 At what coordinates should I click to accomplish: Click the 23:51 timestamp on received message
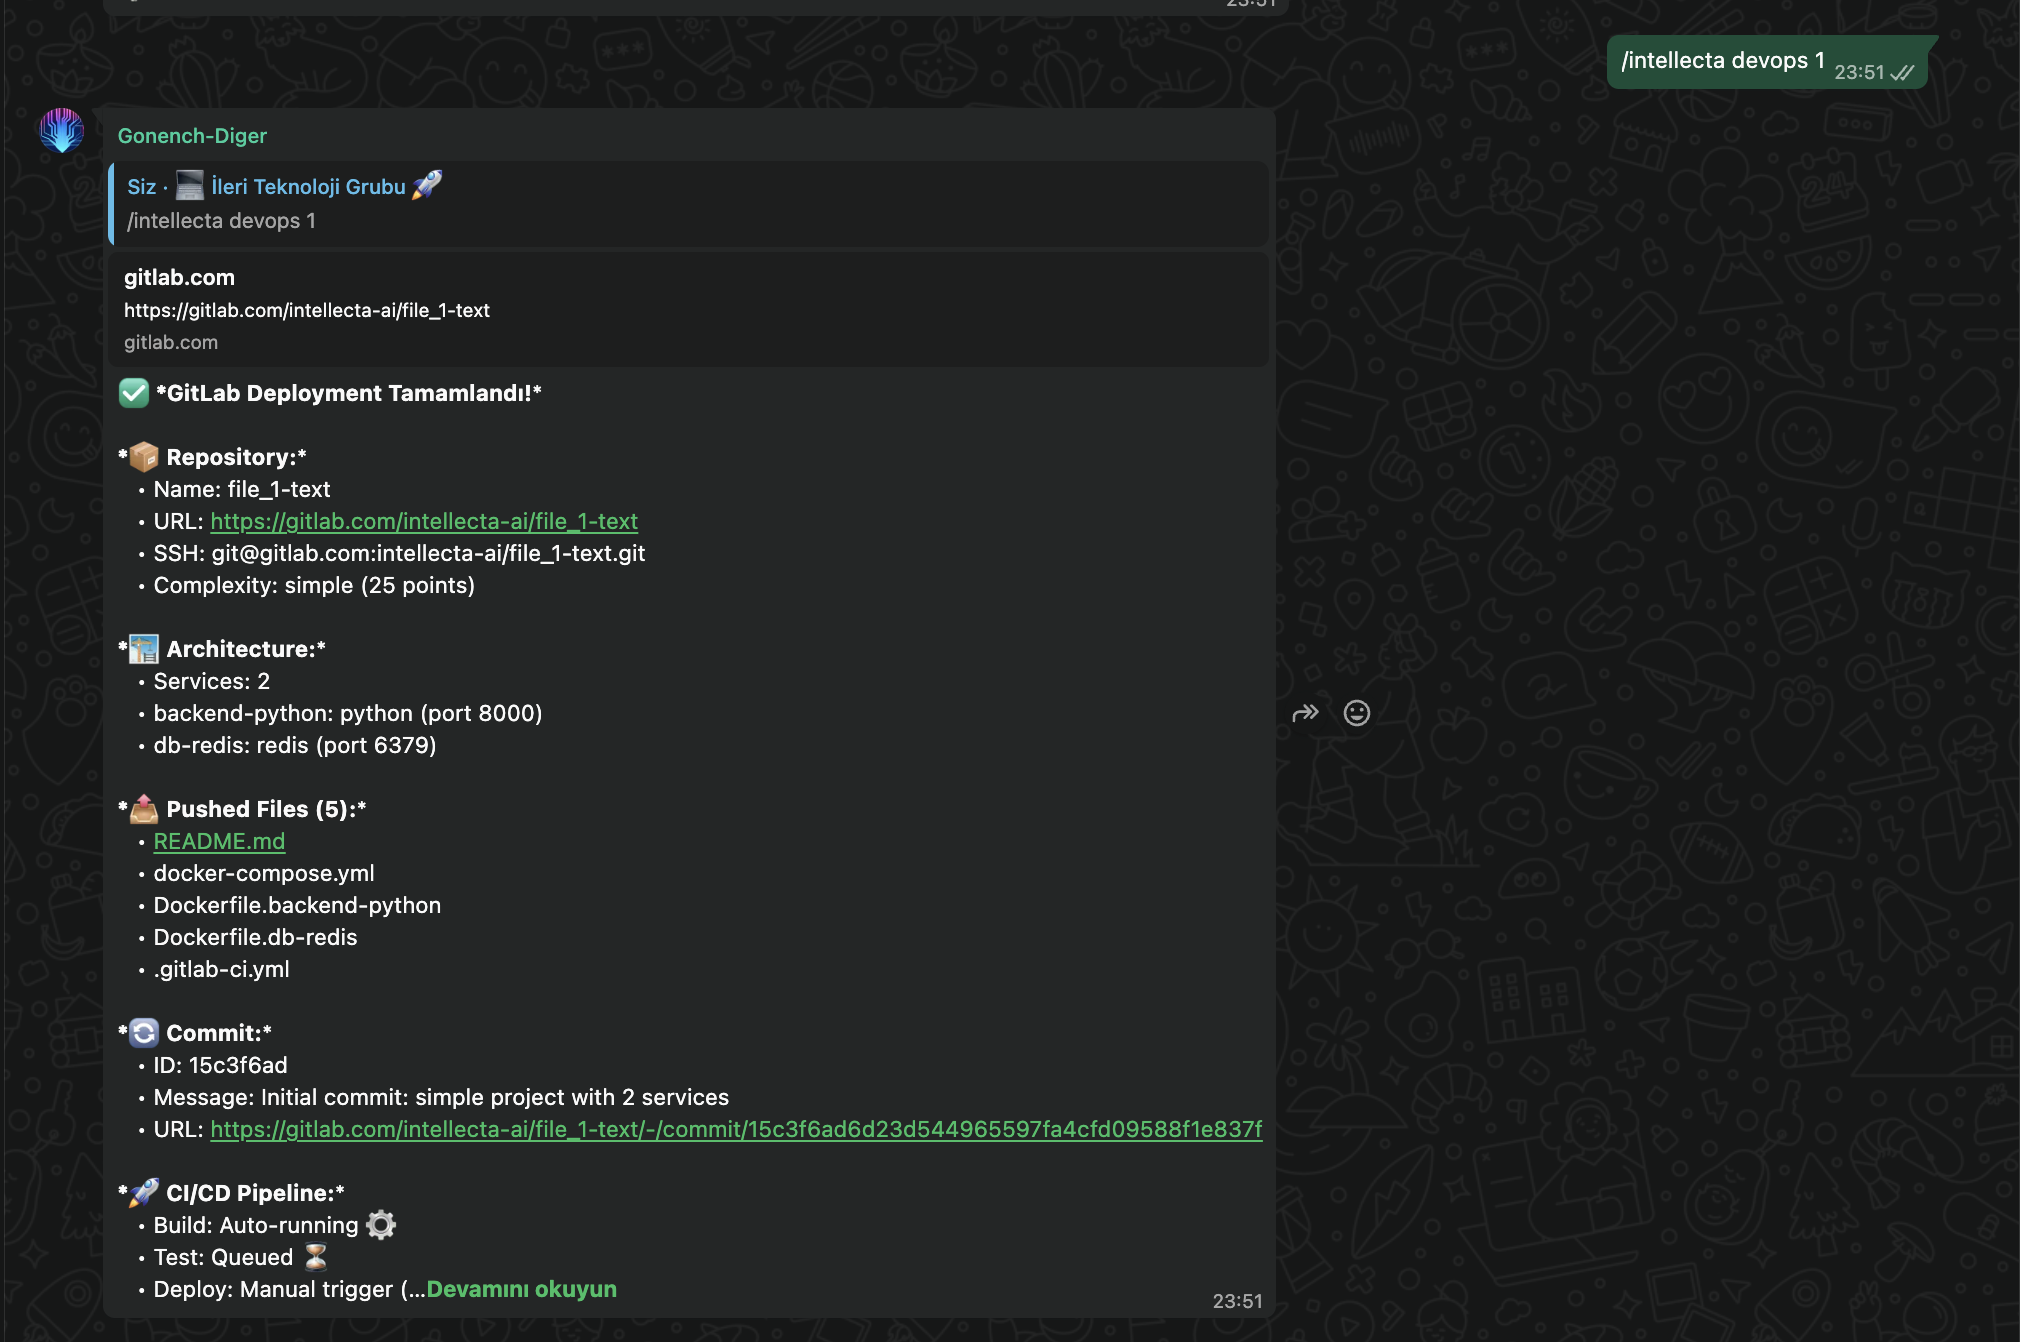point(1237,1301)
